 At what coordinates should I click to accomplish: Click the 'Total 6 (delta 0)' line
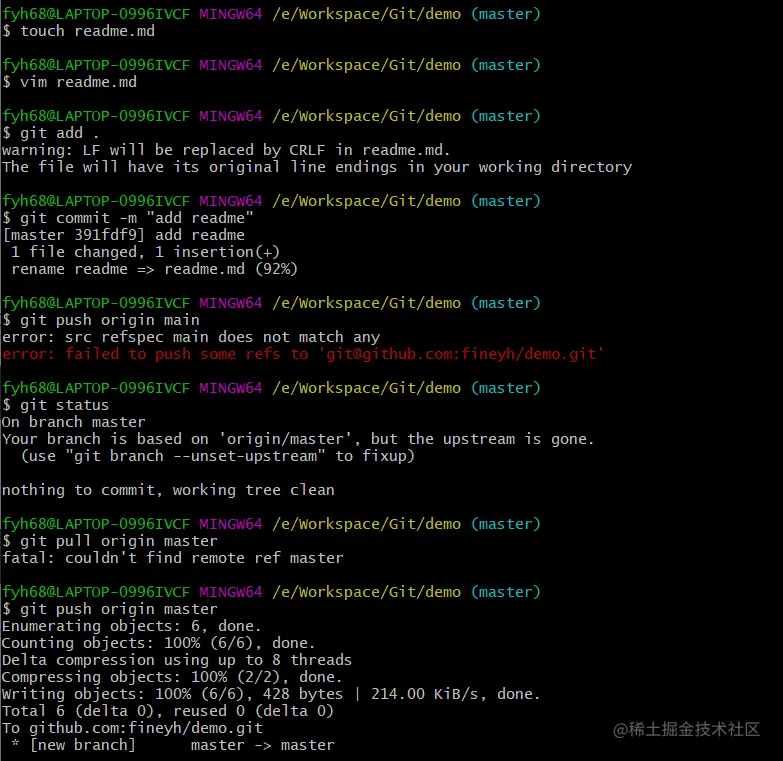[x=168, y=711]
